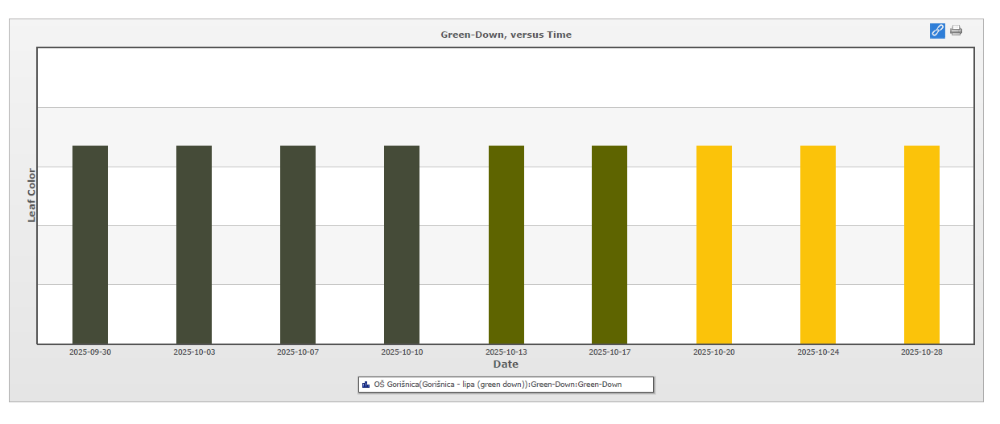The height and width of the screenshot is (424, 1000).
Task: Click the bar for 2025-10-07
Action: (x=298, y=244)
